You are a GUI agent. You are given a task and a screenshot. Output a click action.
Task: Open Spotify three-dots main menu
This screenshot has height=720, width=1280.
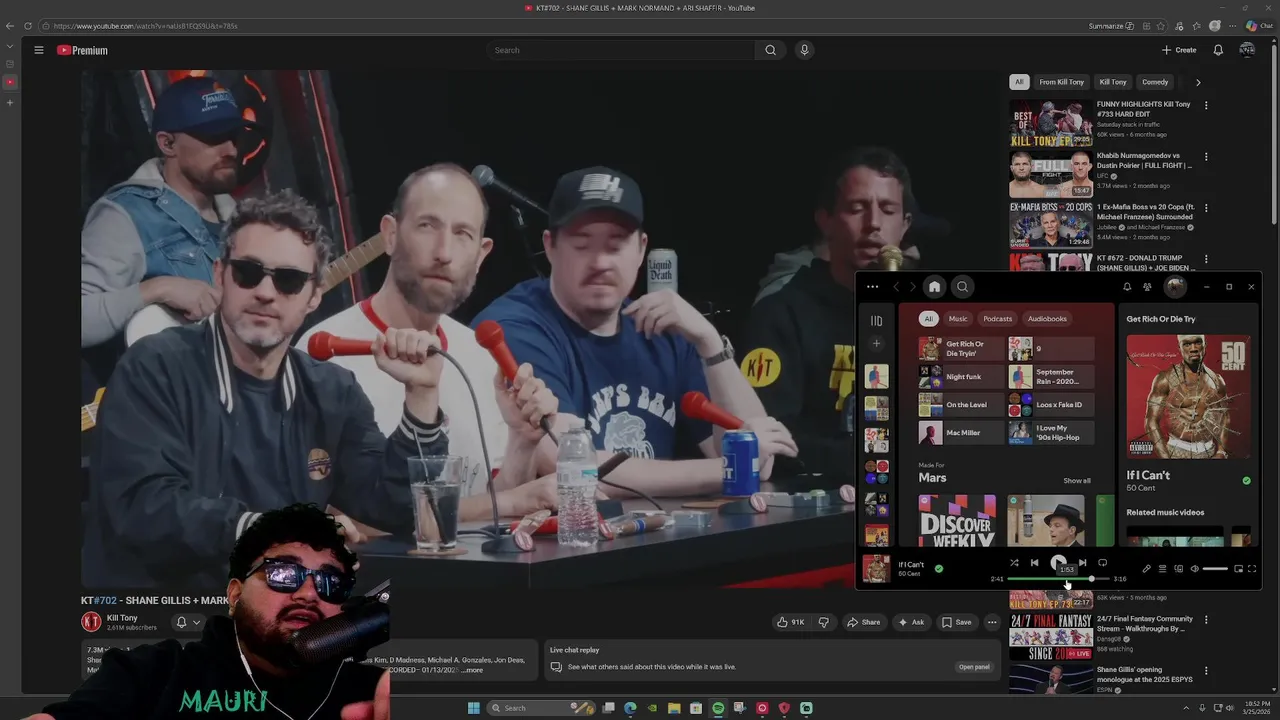tap(872, 287)
